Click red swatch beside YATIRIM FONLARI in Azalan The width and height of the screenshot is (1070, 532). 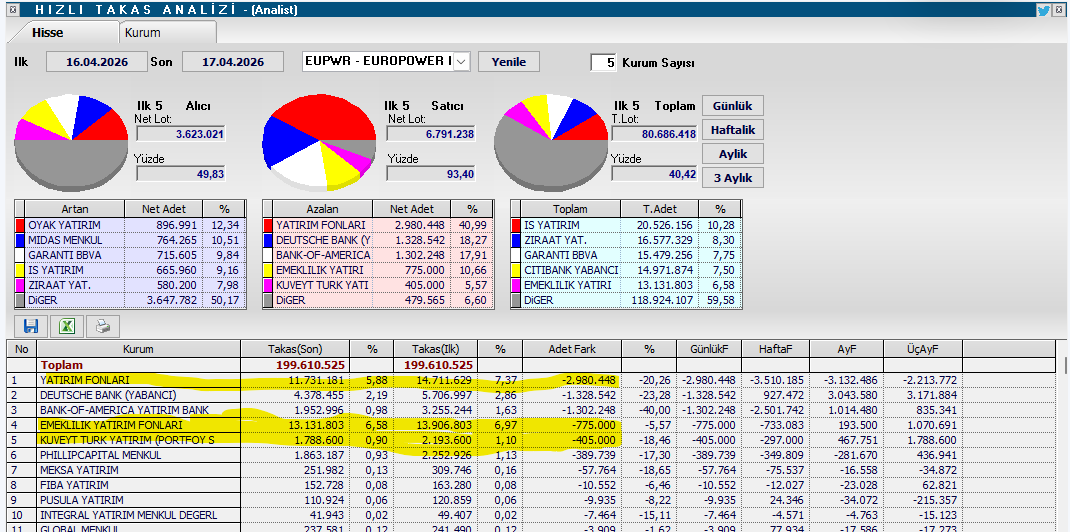(x=268, y=224)
